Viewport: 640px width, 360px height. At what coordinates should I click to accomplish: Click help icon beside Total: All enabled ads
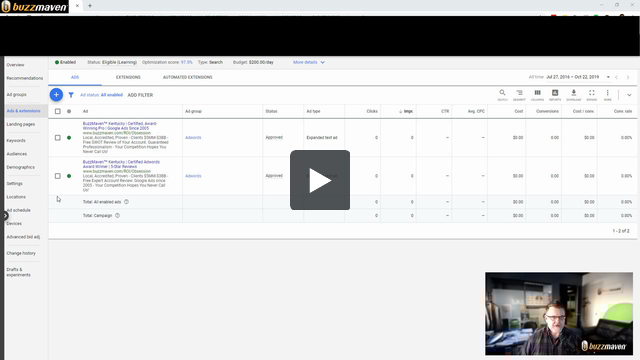[126, 202]
